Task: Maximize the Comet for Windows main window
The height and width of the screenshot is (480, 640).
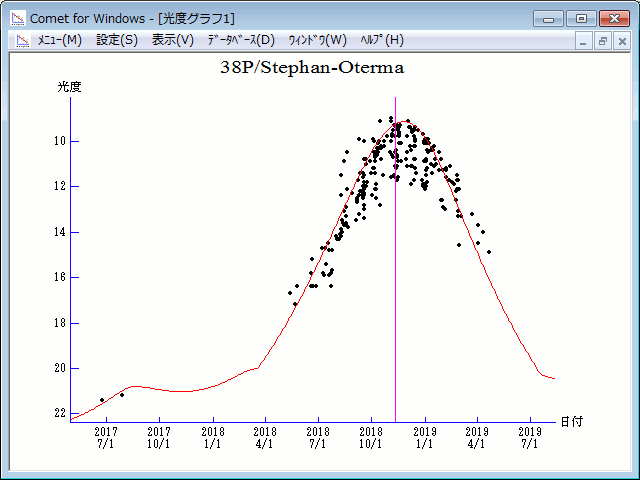Action: (580, 18)
